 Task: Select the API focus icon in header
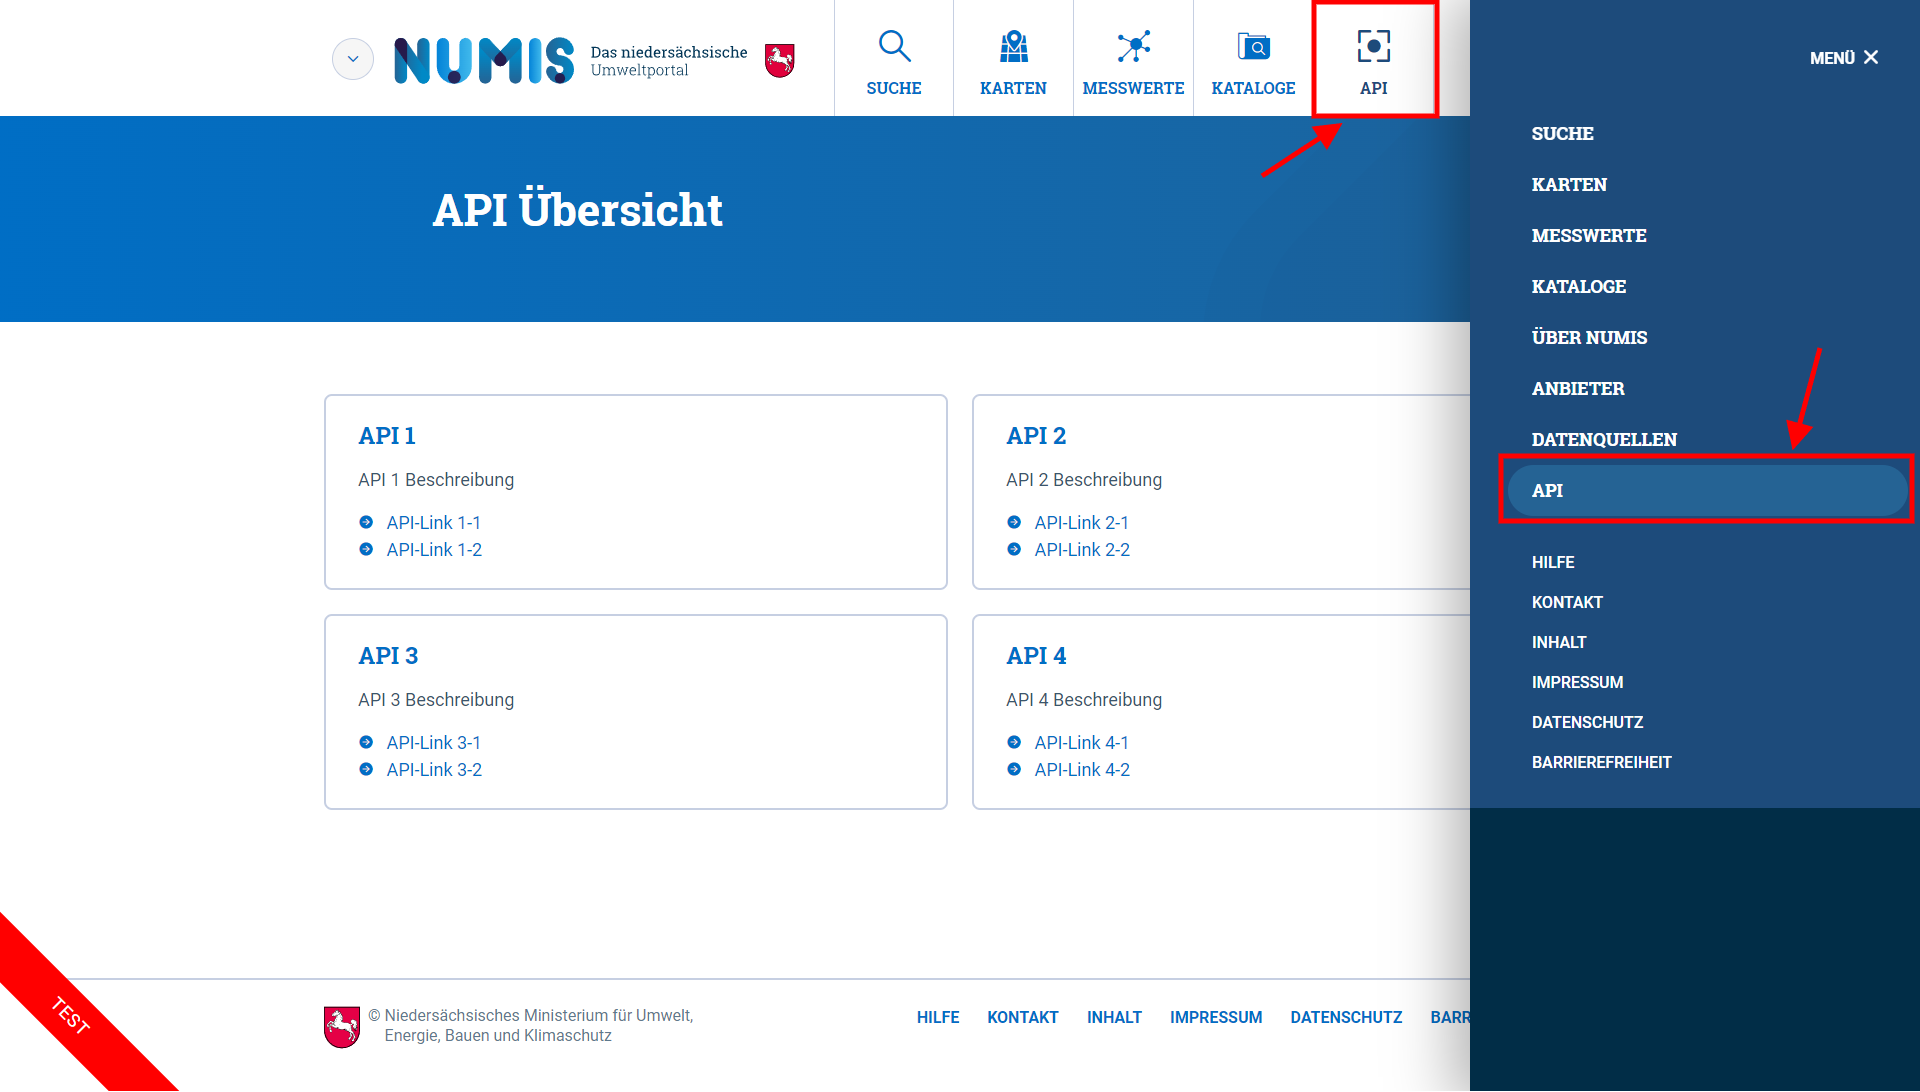click(x=1374, y=44)
